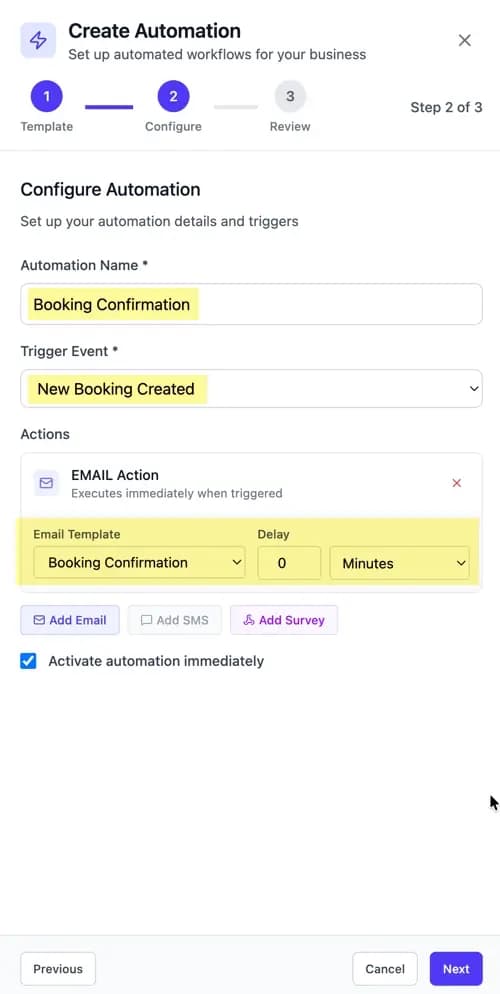This screenshot has width=500, height=994.
Task: Click the Next button
Action: click(x=456, y=969)
